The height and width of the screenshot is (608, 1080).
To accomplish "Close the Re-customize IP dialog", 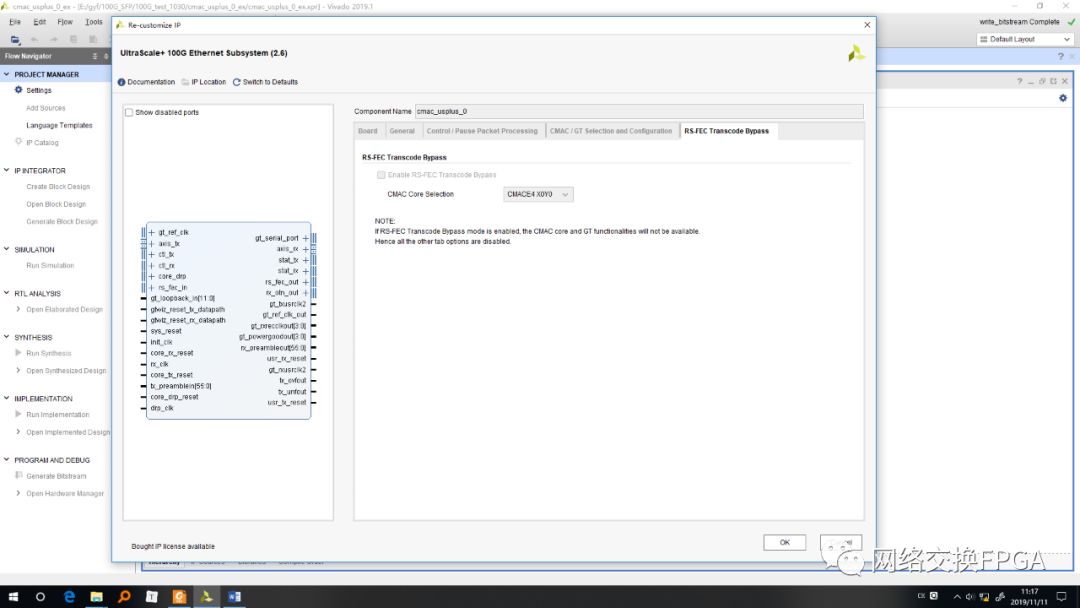I will (x=867, y=25).
